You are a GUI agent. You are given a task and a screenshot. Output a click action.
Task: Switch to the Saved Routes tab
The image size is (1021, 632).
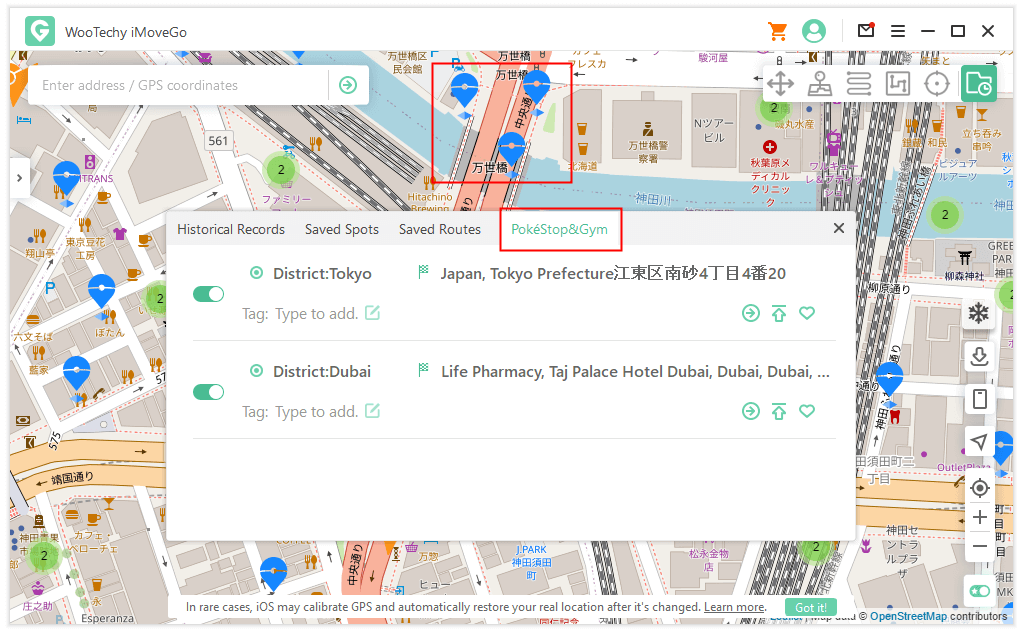(439, 229)
